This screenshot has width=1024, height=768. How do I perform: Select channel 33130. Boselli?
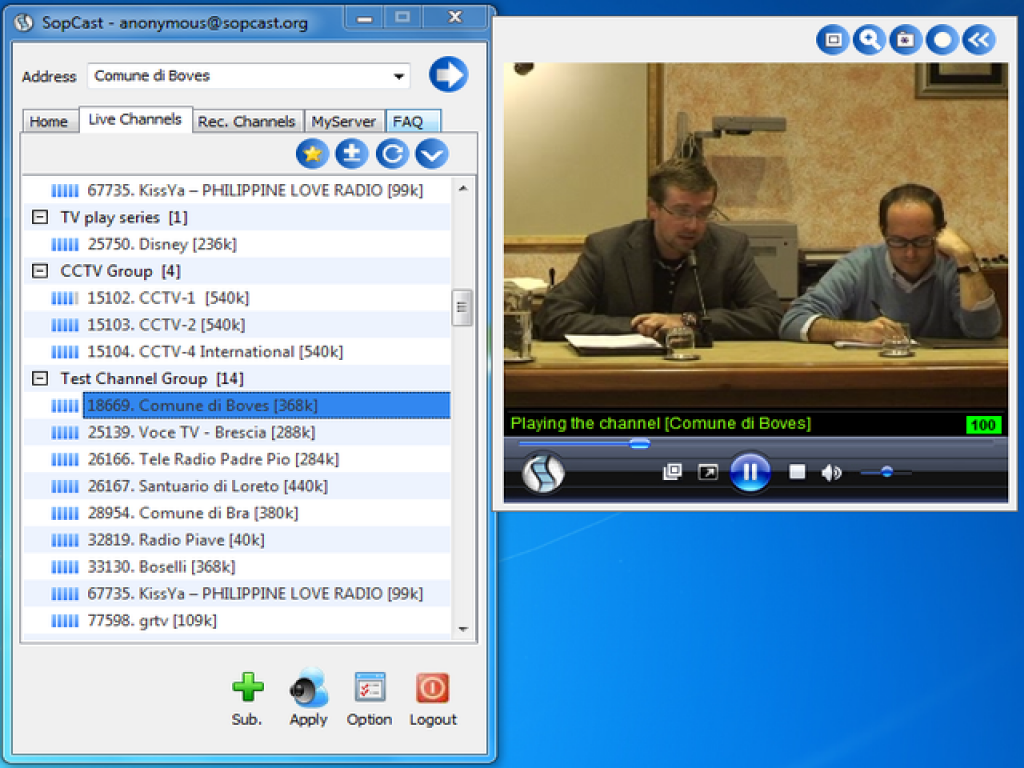[x=161, y=567]
